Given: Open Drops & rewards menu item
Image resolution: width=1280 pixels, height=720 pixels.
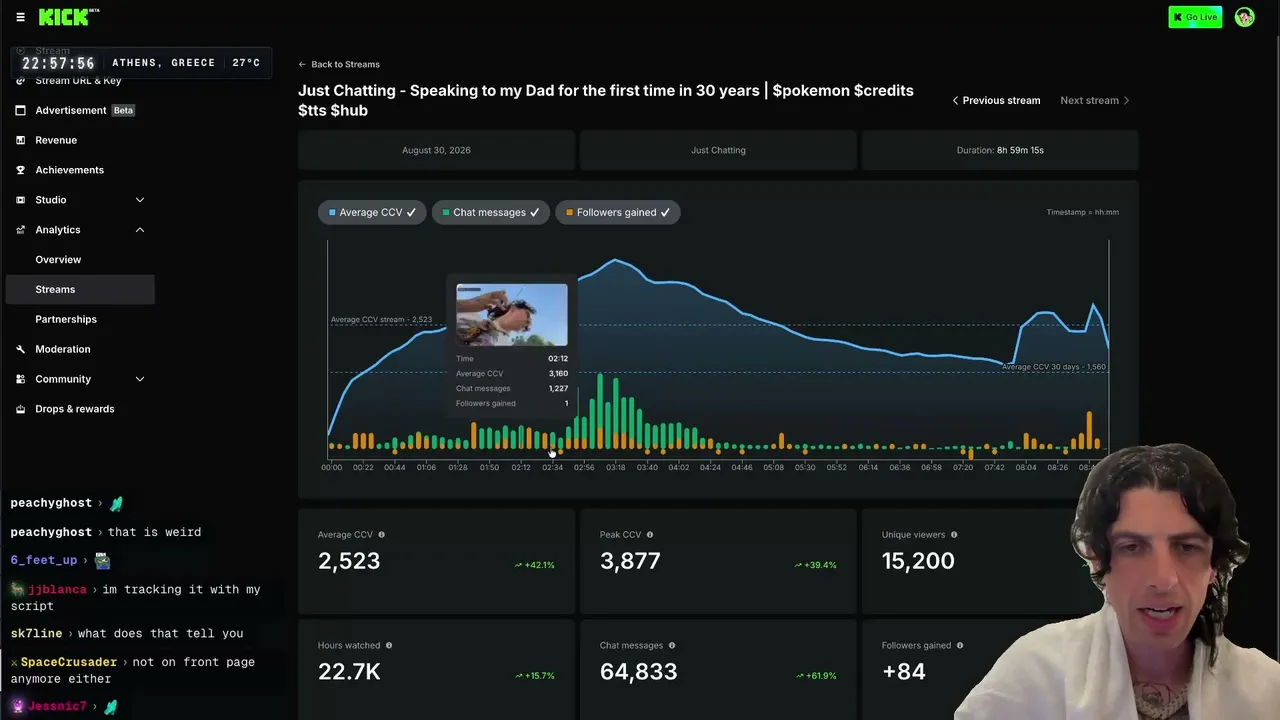Looking at the screenshot, I should click(x=75, y=409).
